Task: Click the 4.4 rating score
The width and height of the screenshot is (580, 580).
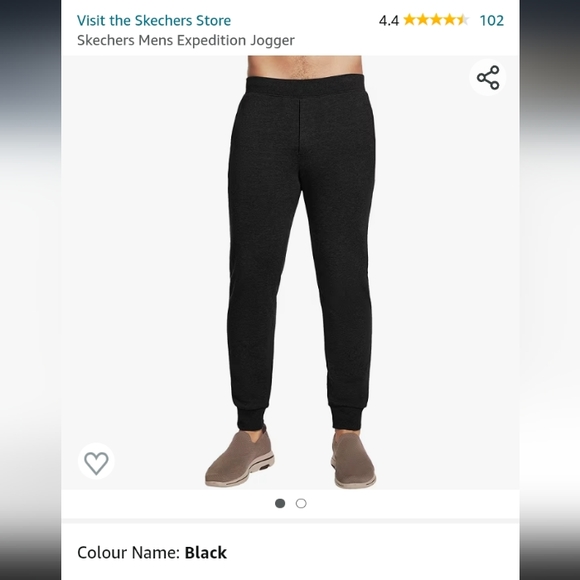Action: 389,21
